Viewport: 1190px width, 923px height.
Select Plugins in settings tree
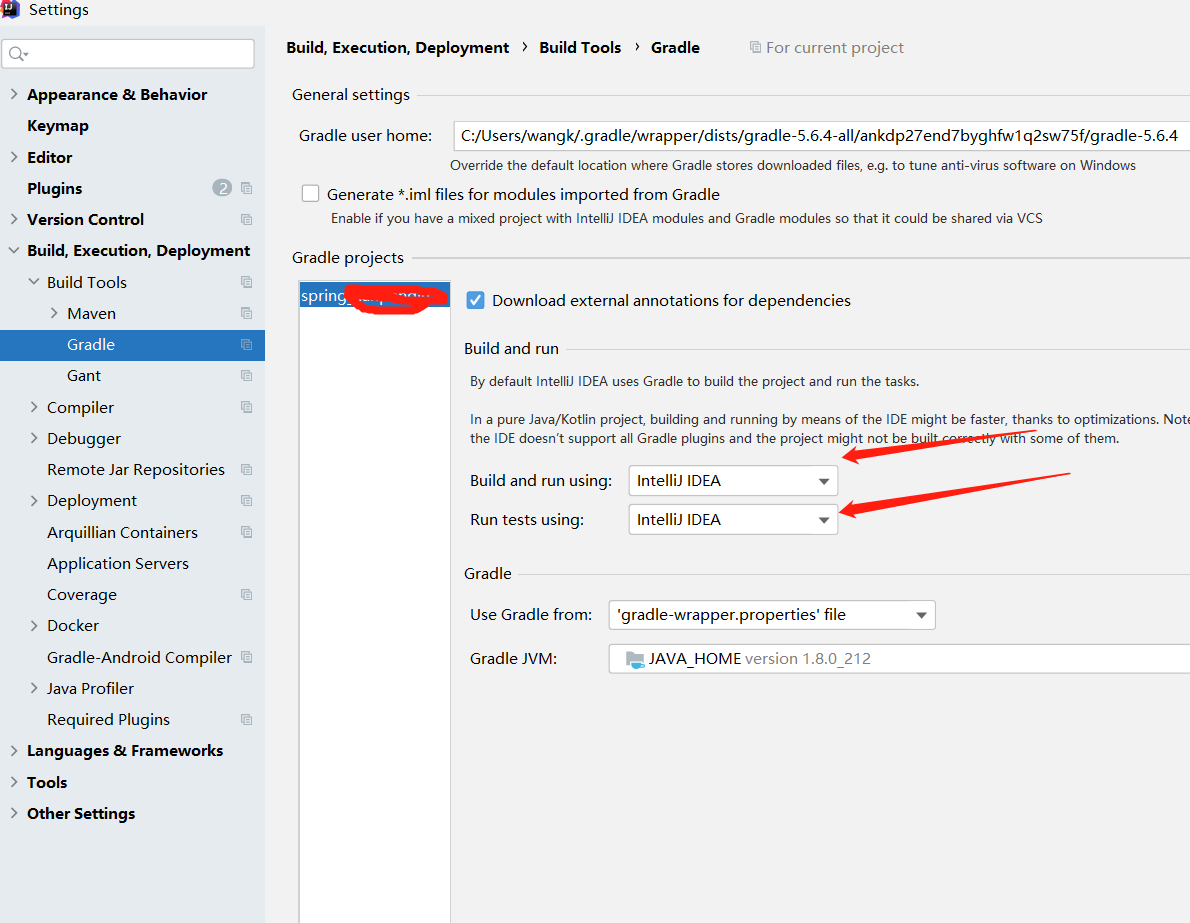pos(55,188)
